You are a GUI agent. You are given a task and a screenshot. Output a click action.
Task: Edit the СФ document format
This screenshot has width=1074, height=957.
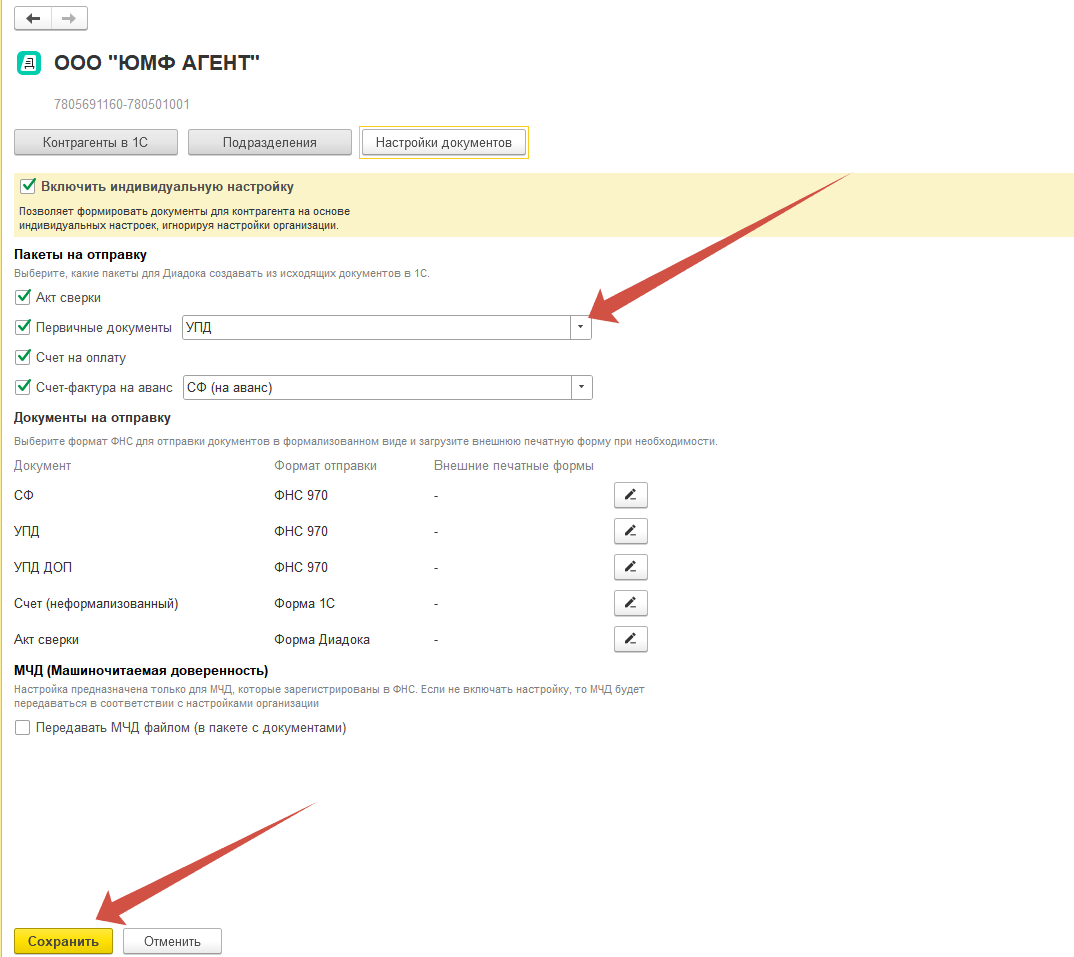(x=630, y=495)
